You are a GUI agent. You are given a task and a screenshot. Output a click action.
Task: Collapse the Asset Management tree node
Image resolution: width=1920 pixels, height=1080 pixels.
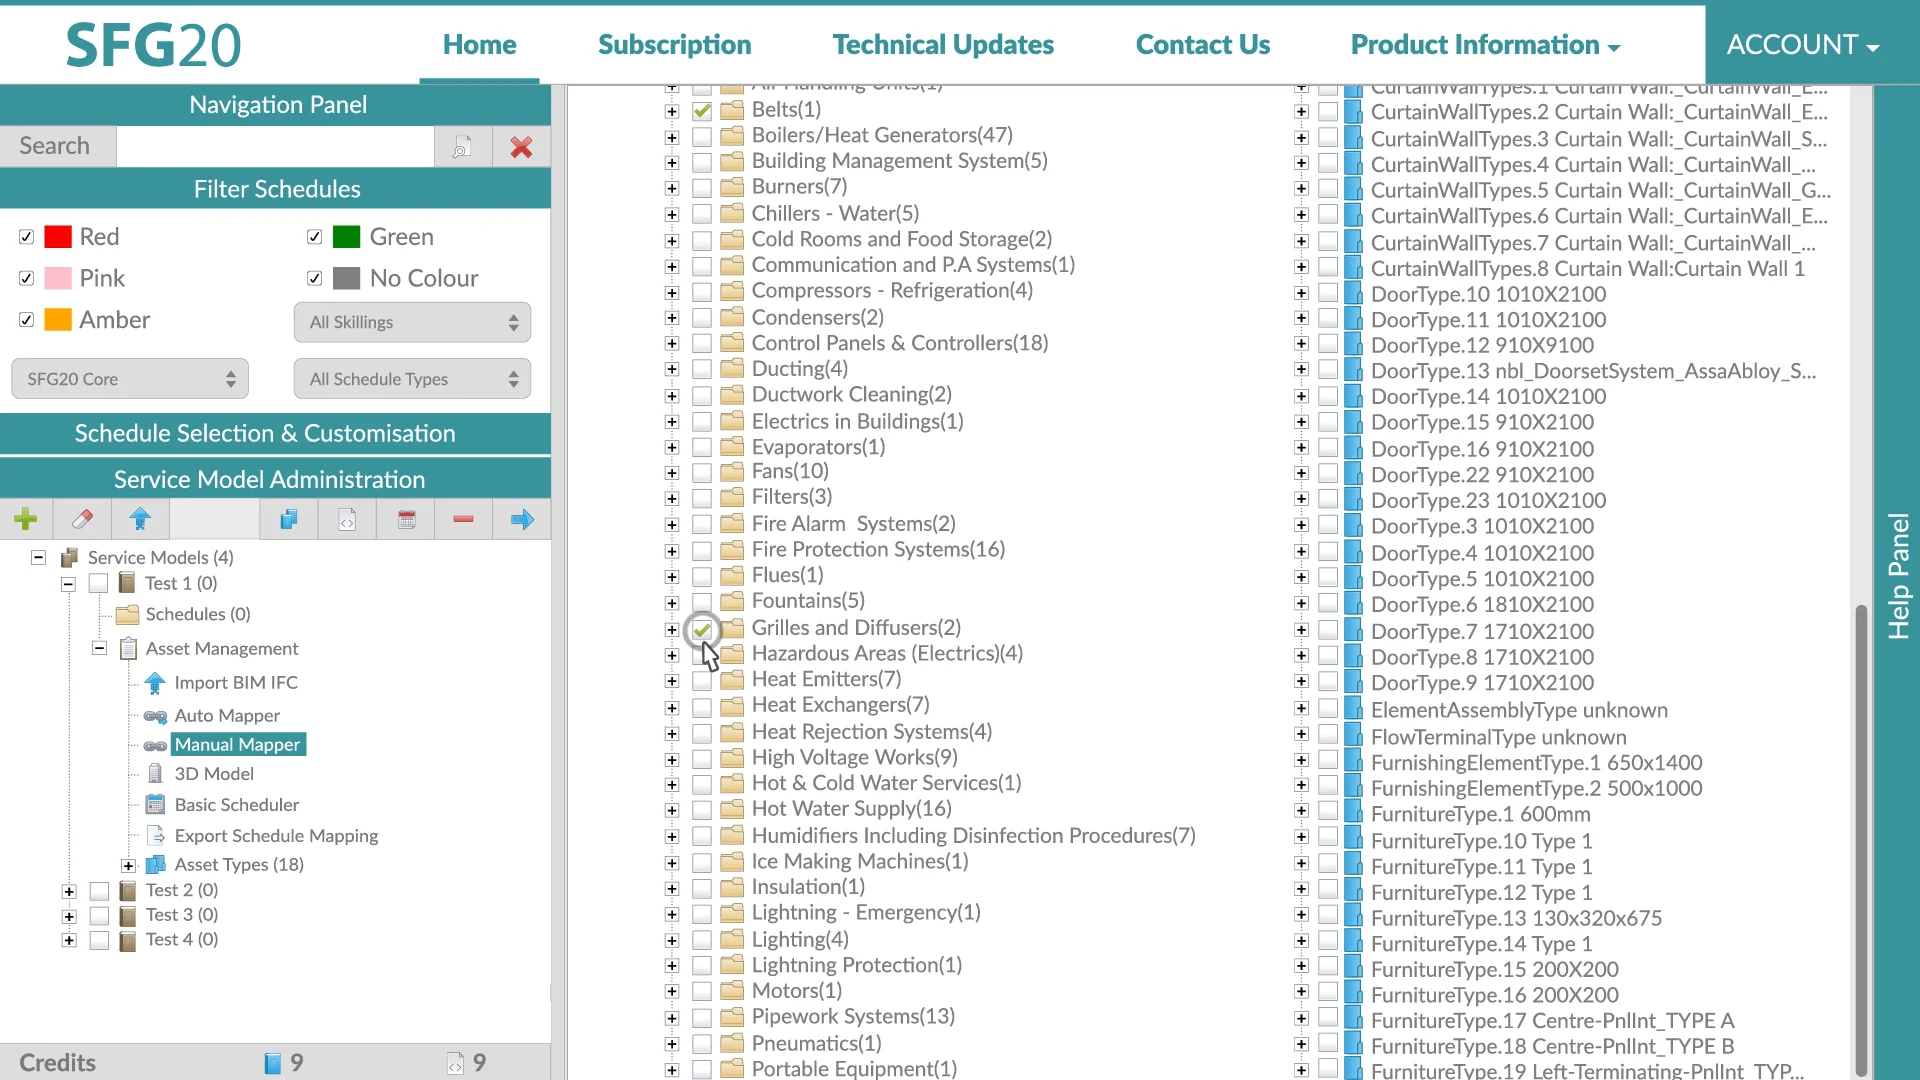pos(99,648)
